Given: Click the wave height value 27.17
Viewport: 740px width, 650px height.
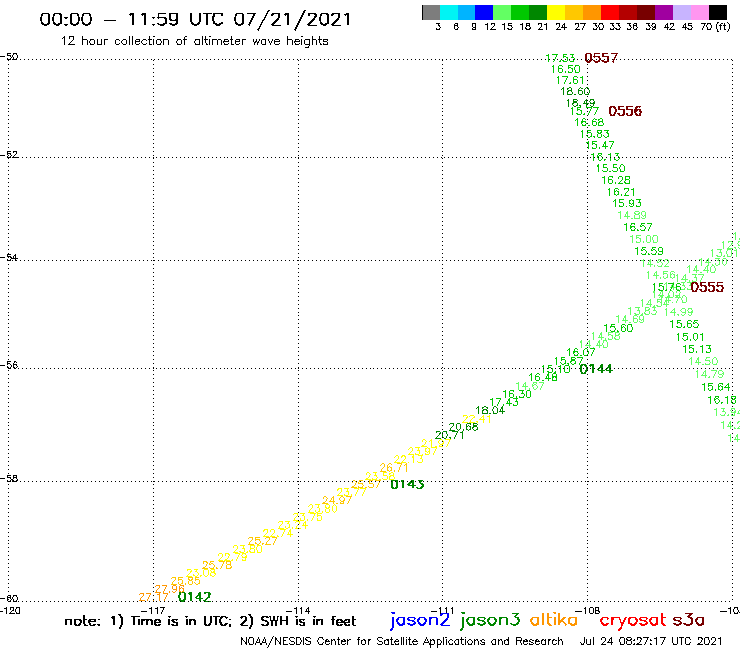Looking at the screenshot, I should coord(153,598).
